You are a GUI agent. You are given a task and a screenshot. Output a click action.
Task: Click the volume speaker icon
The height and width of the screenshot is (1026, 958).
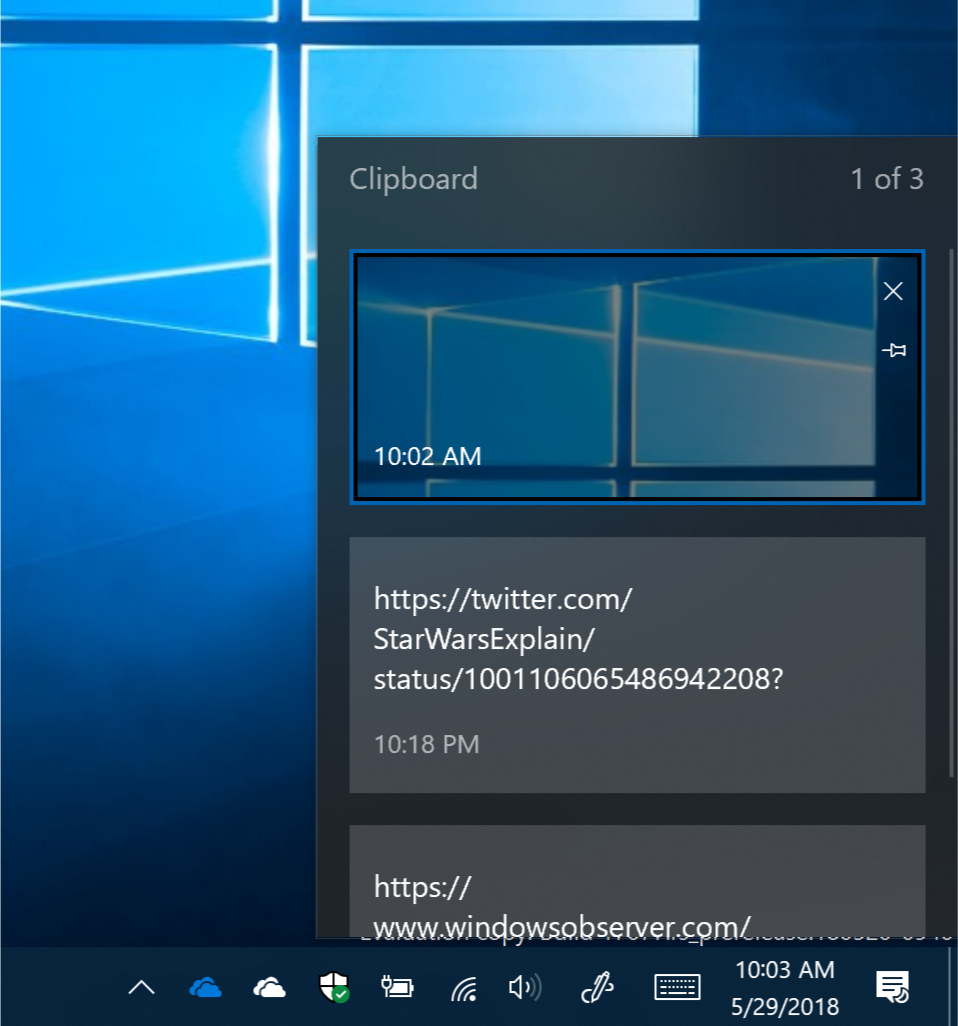coord(524,988)
